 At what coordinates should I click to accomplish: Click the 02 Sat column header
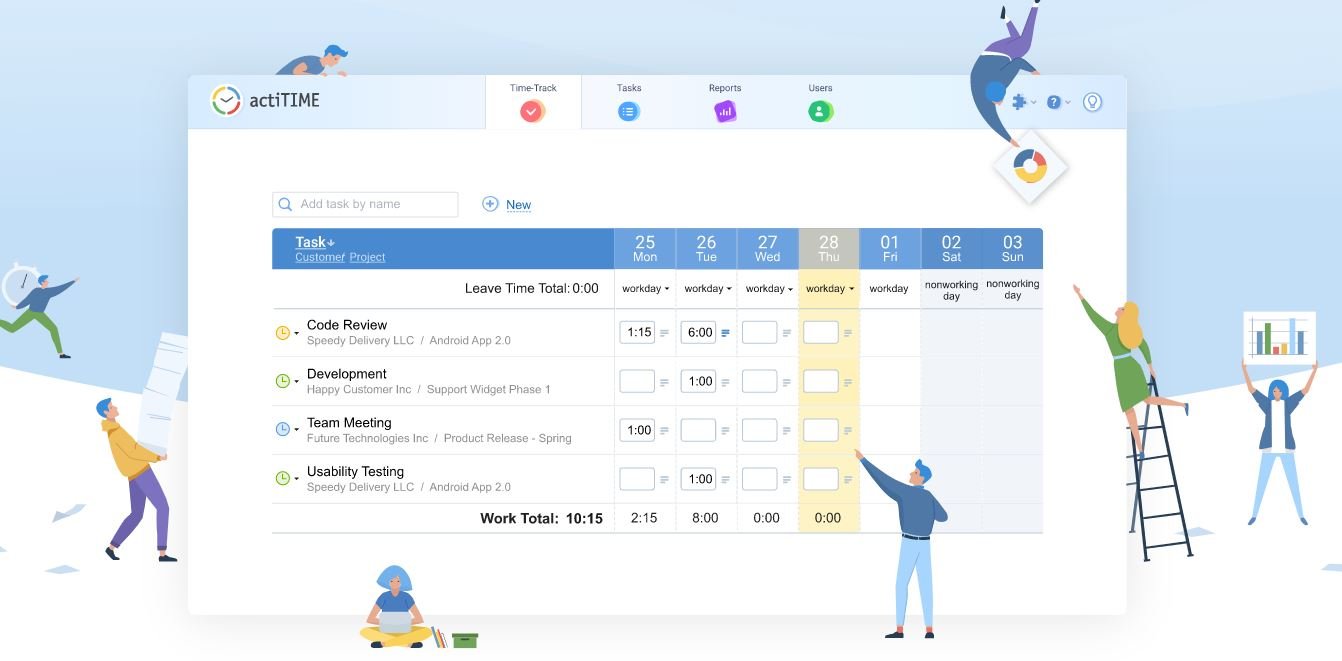(x=951, y=249)
